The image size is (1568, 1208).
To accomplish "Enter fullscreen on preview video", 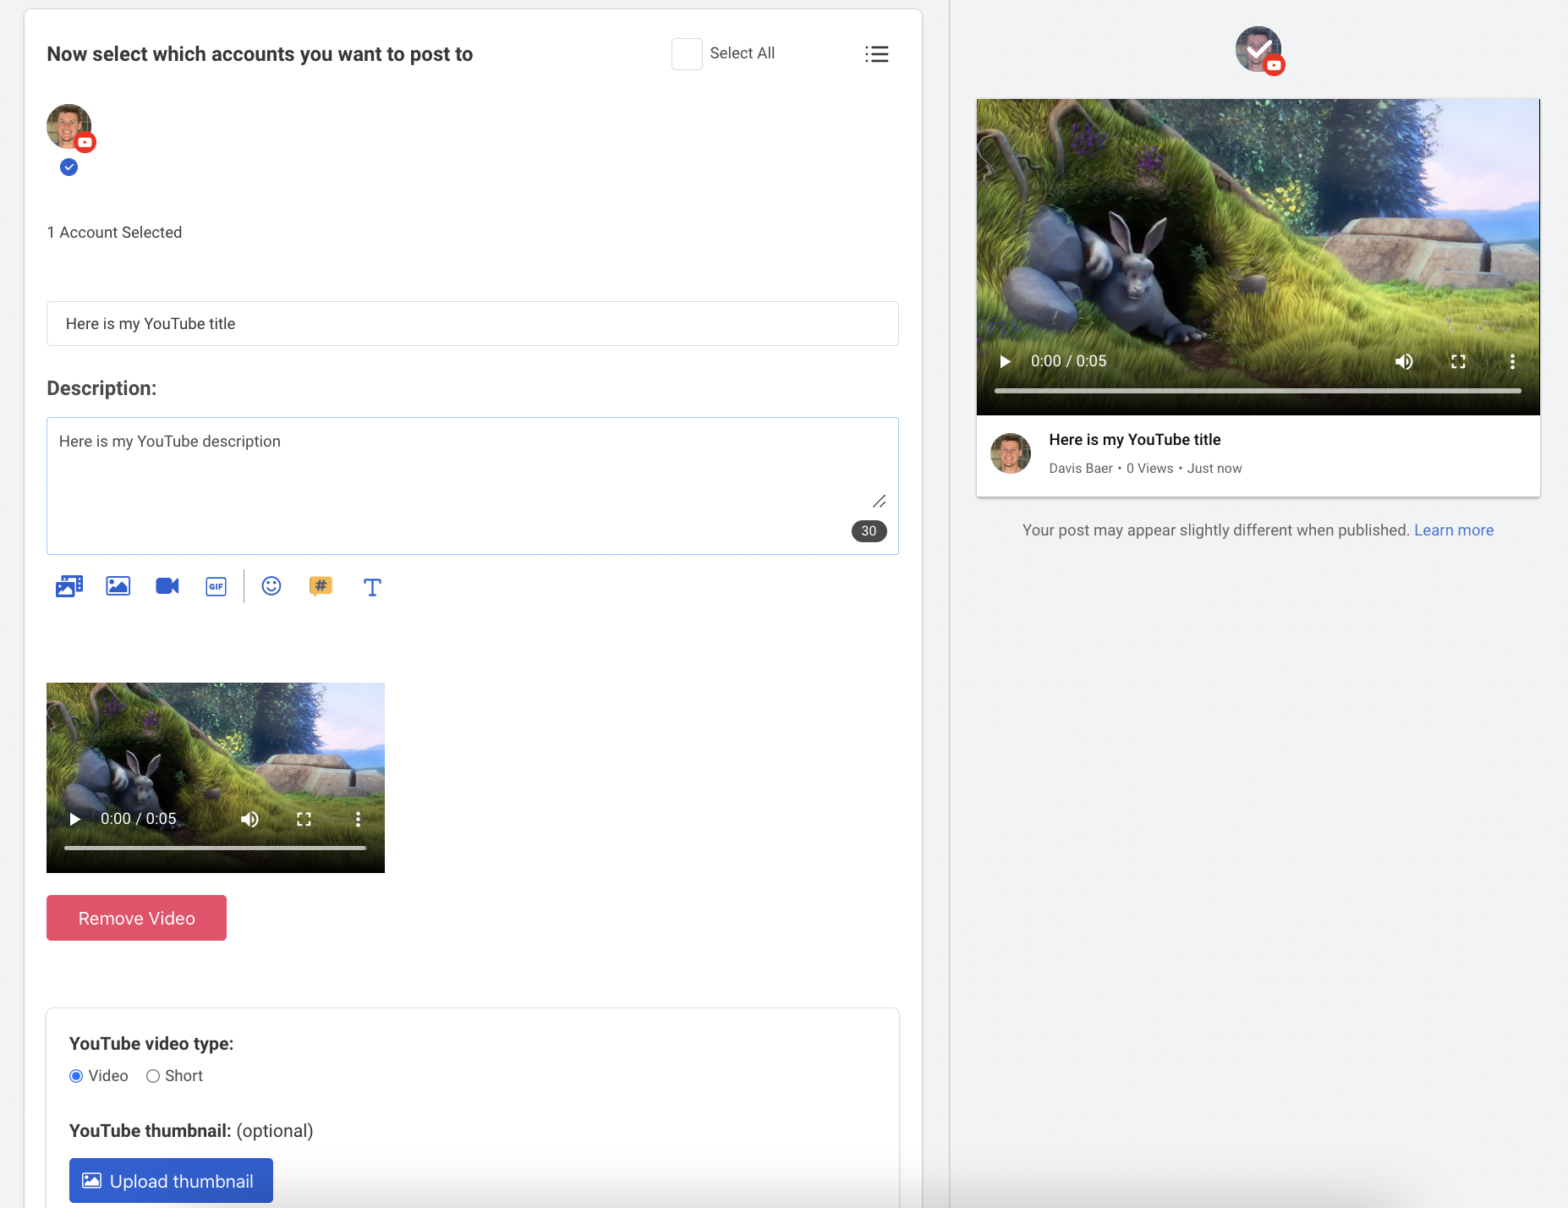I will pos(1458,361).
